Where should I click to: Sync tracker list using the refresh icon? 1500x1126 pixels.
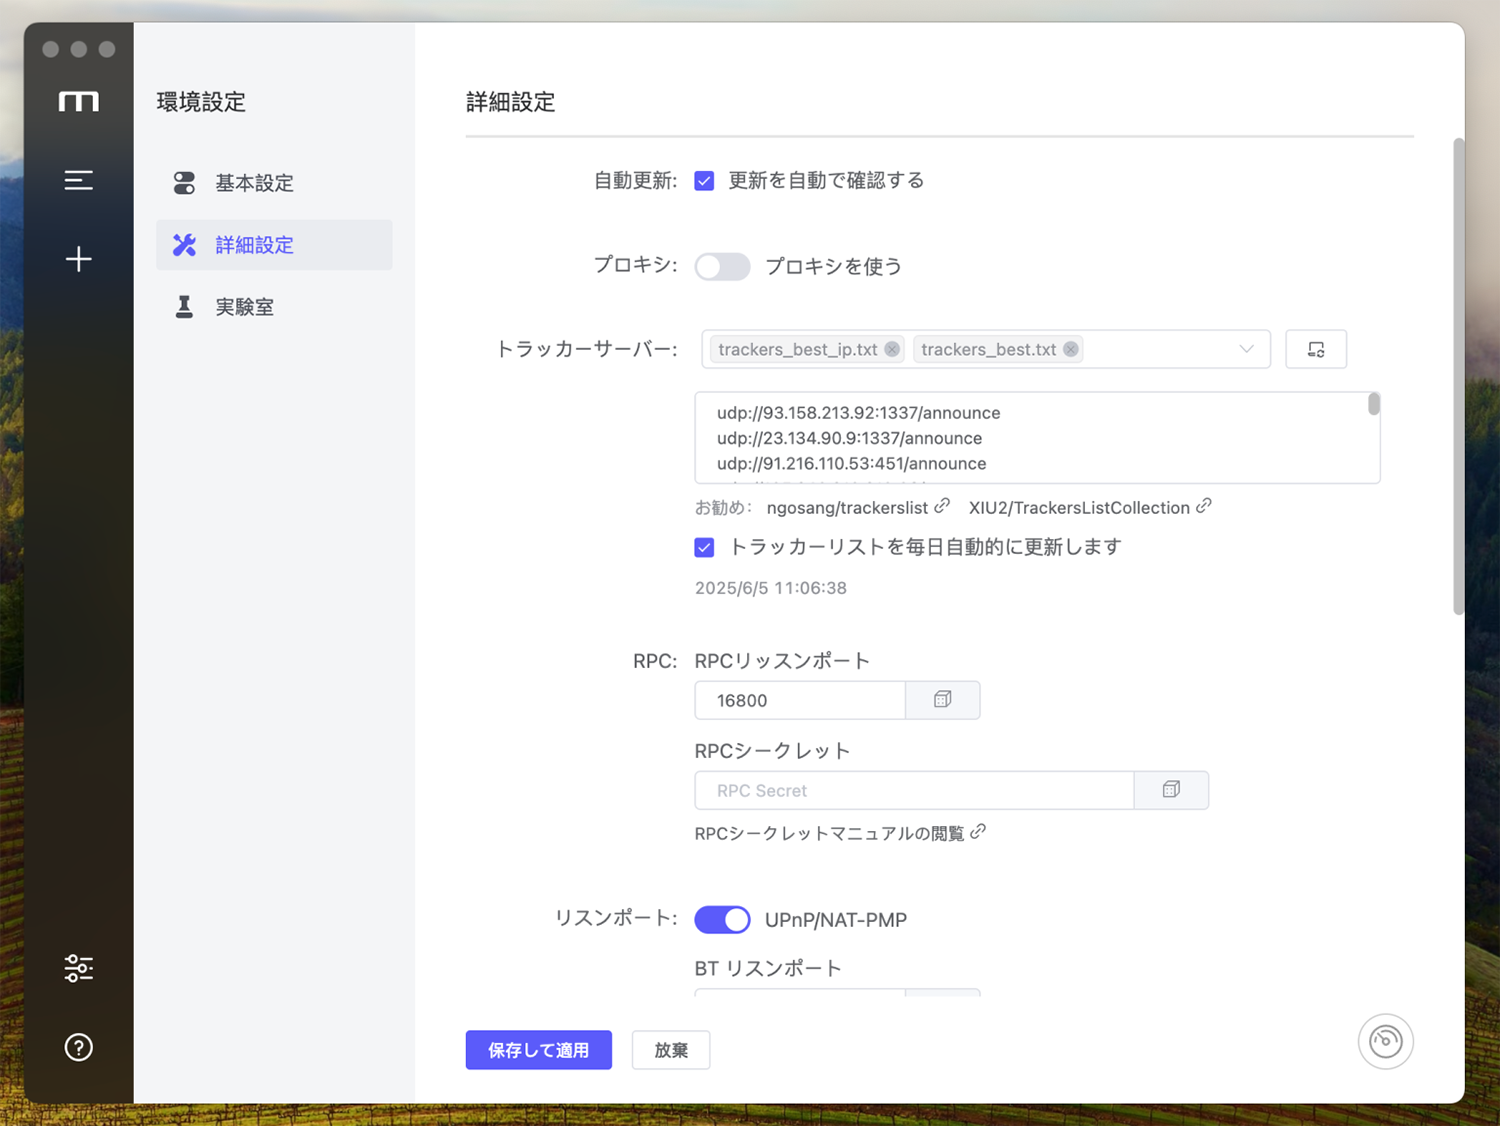[1315, 349]
